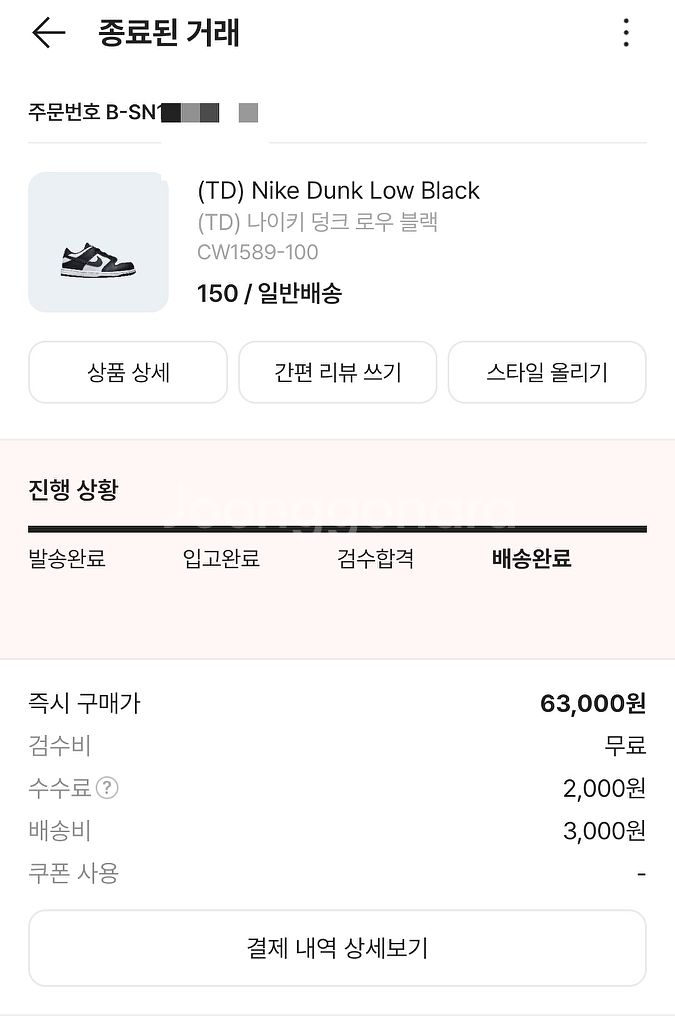Open the three-dot more options menu
675x1024 pixels.
tap(626, 33)
